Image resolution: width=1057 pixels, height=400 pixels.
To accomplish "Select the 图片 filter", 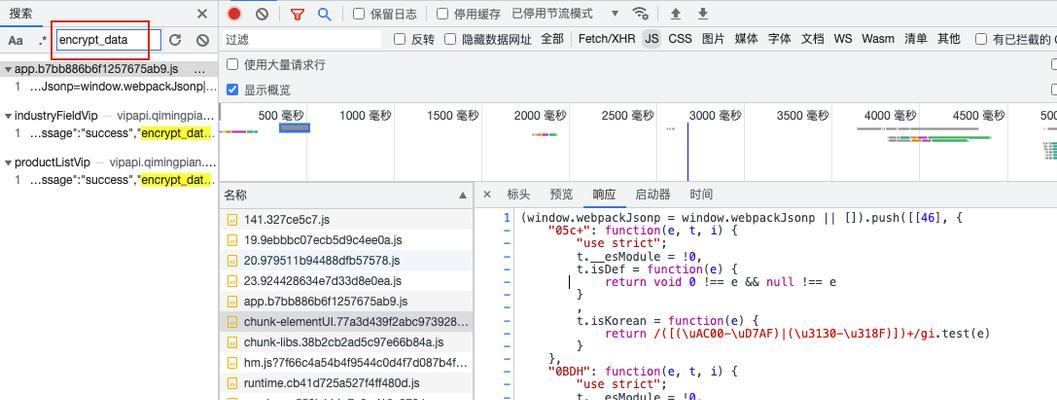I will [713, 39].
